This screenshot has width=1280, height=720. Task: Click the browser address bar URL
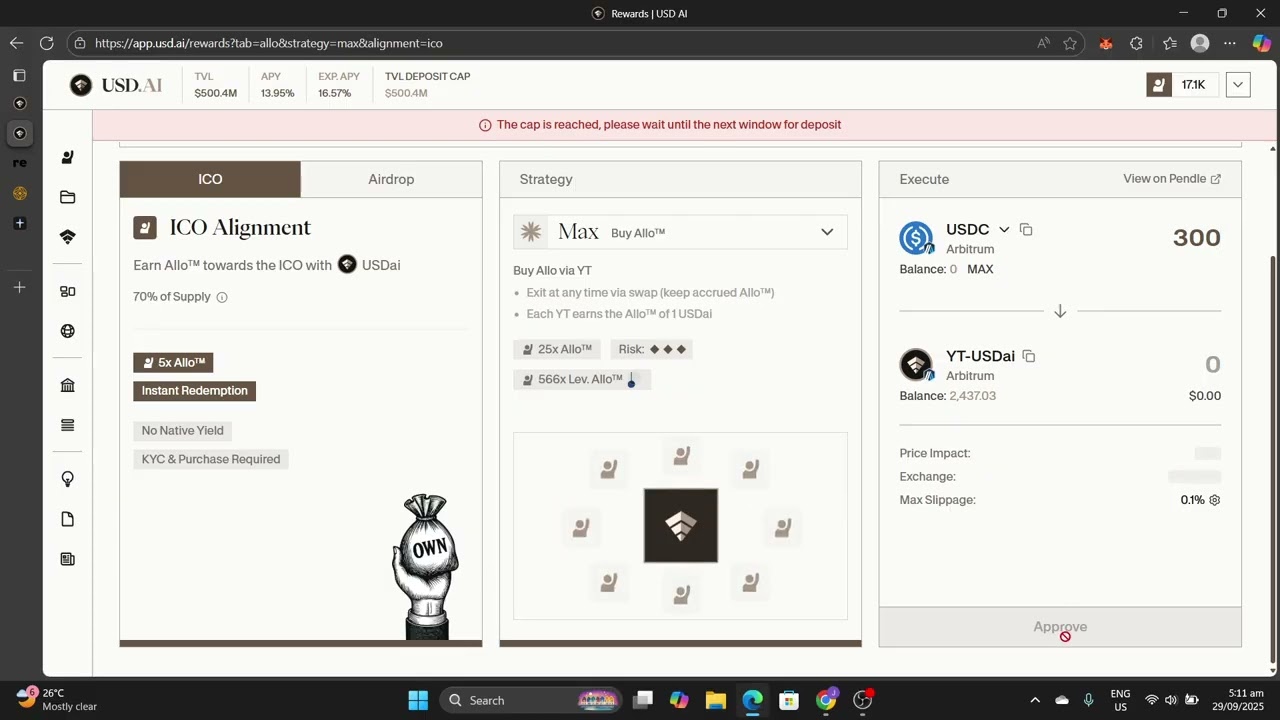[269, 43]
